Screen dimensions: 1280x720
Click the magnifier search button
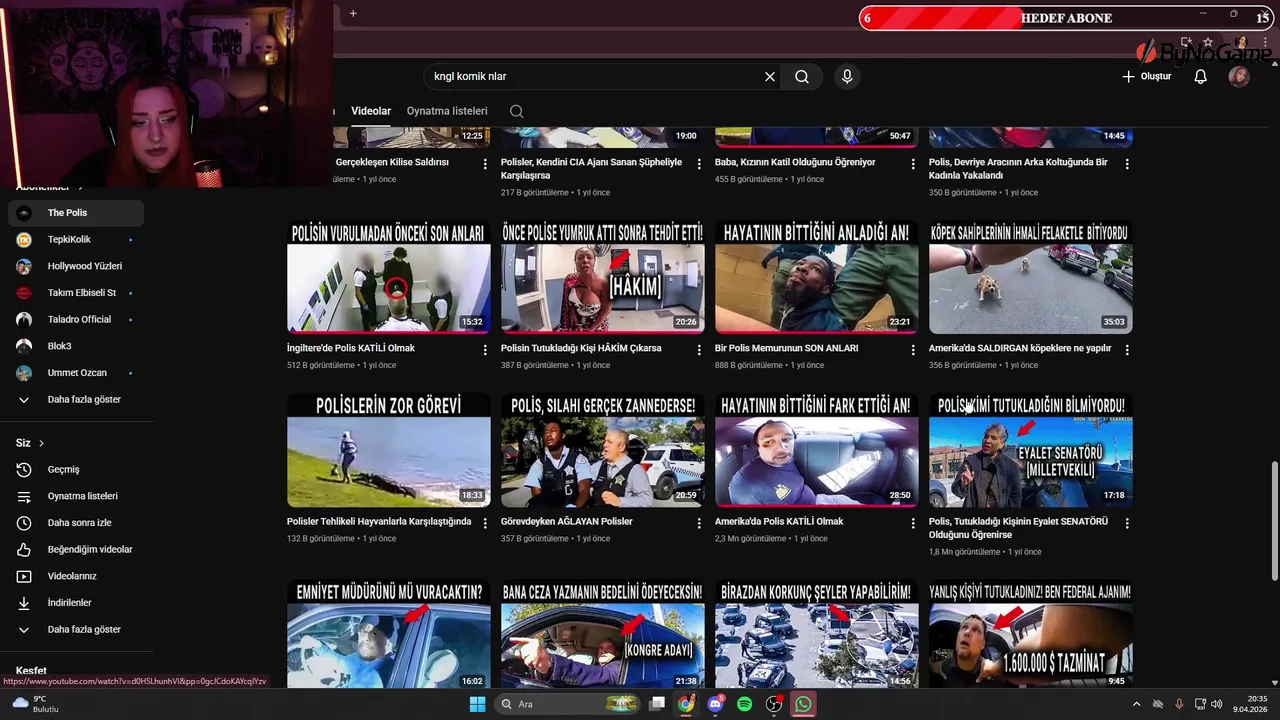tap(802, 77)
